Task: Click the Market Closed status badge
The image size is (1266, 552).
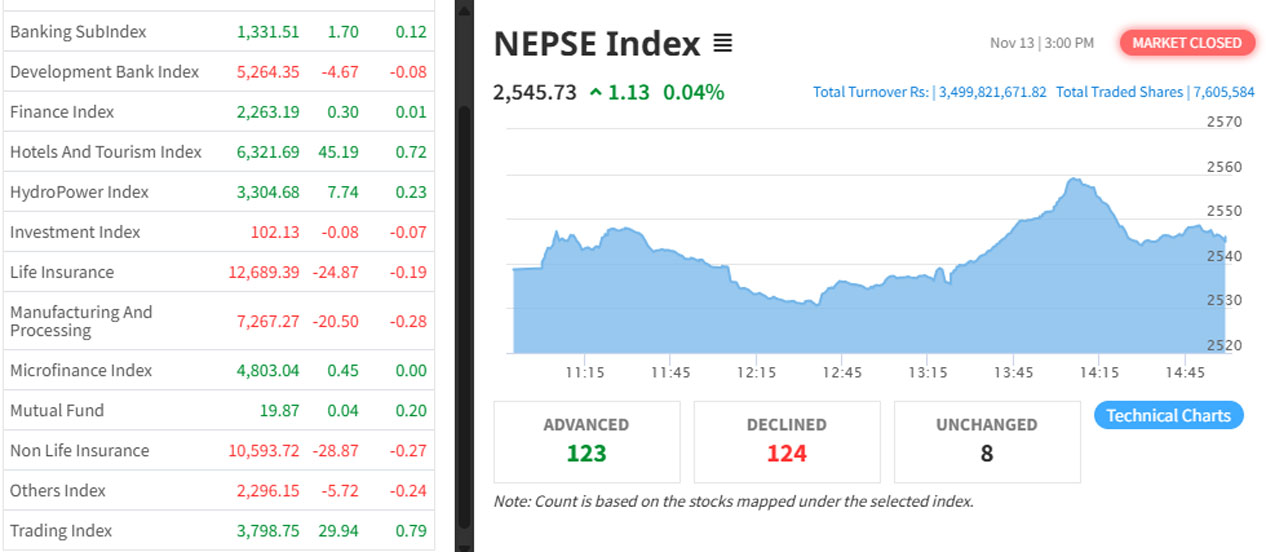Action: [x=1187, y=43]
